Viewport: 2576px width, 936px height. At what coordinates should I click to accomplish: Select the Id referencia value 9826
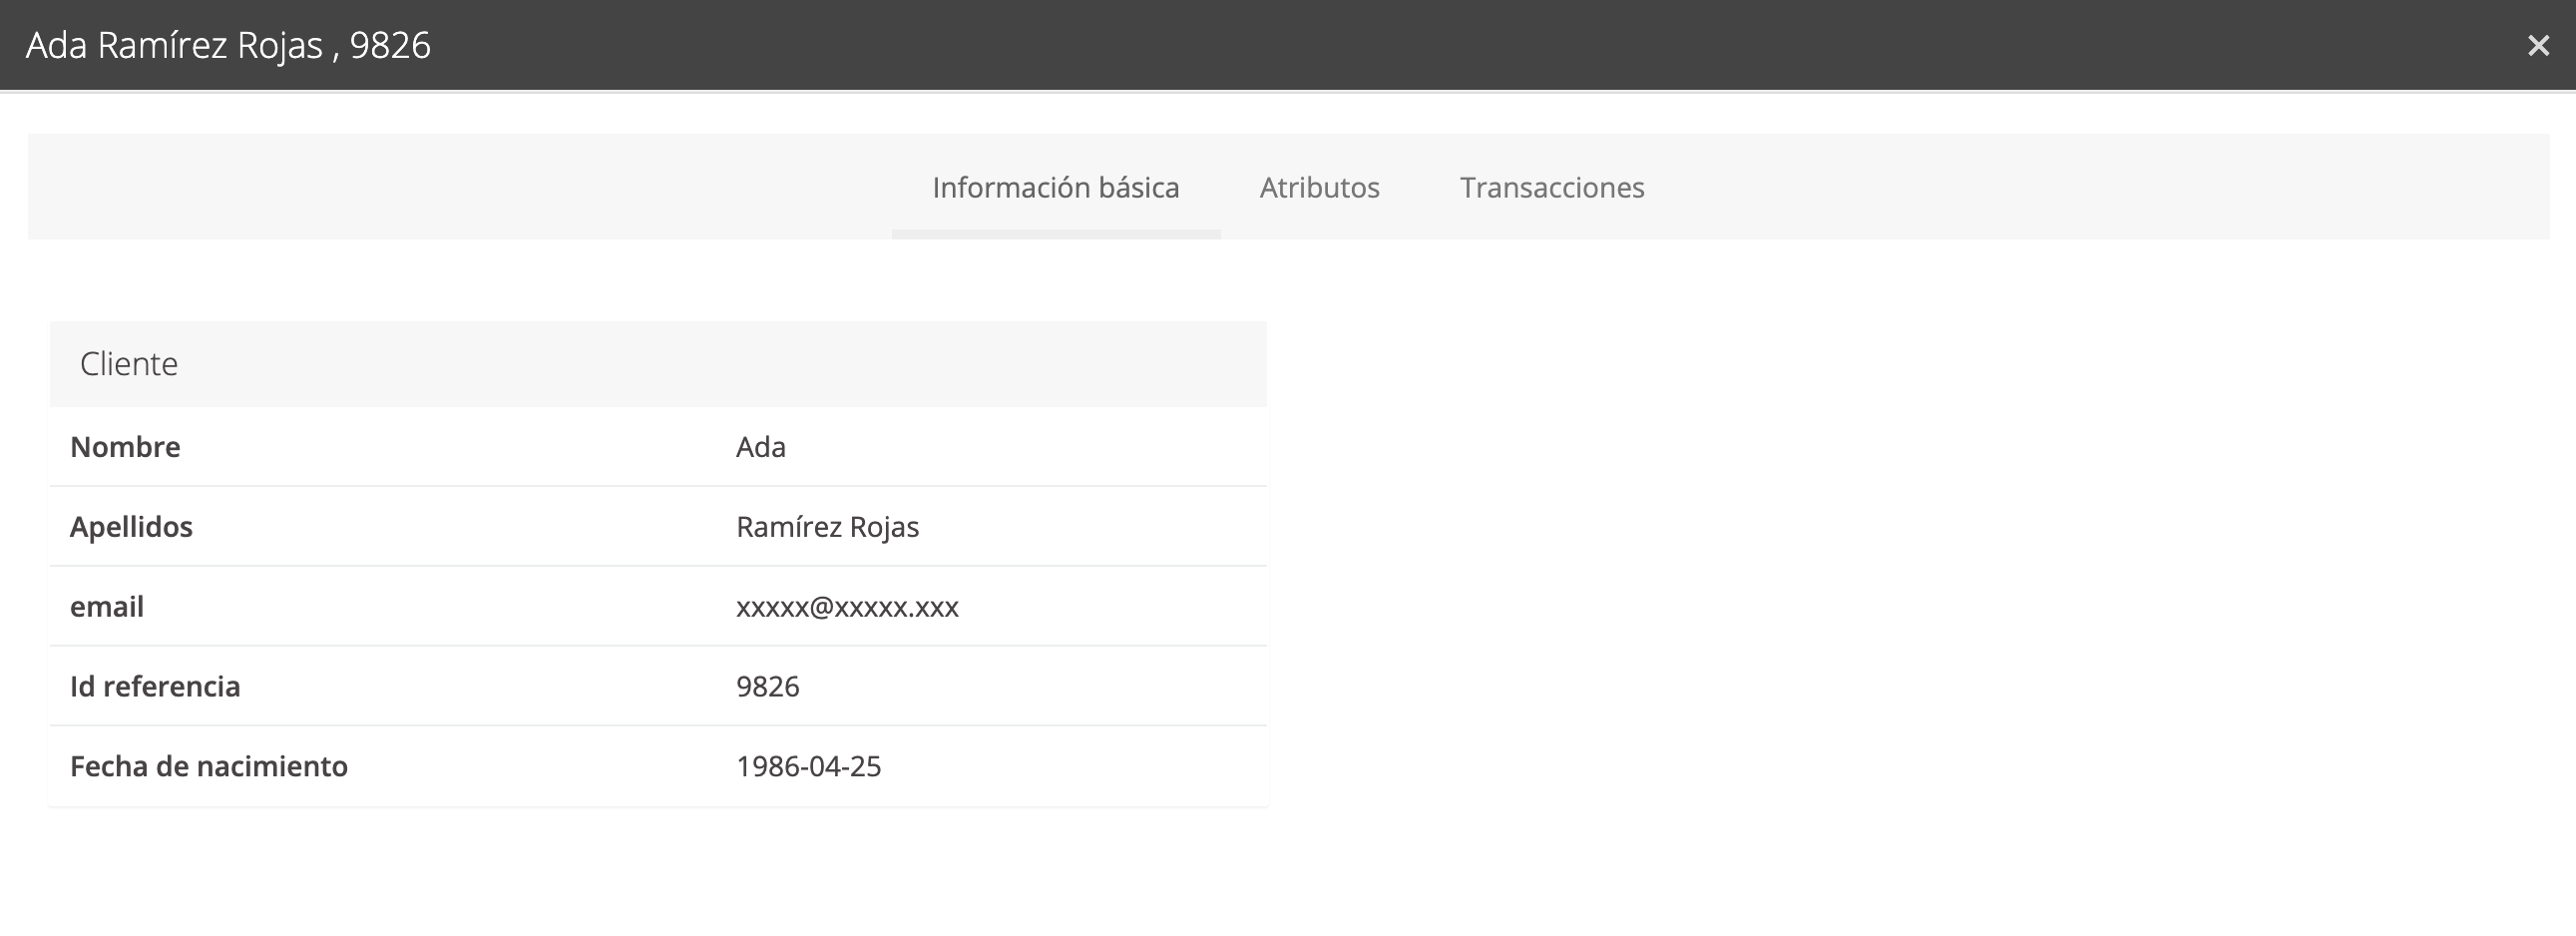(767, 687)
